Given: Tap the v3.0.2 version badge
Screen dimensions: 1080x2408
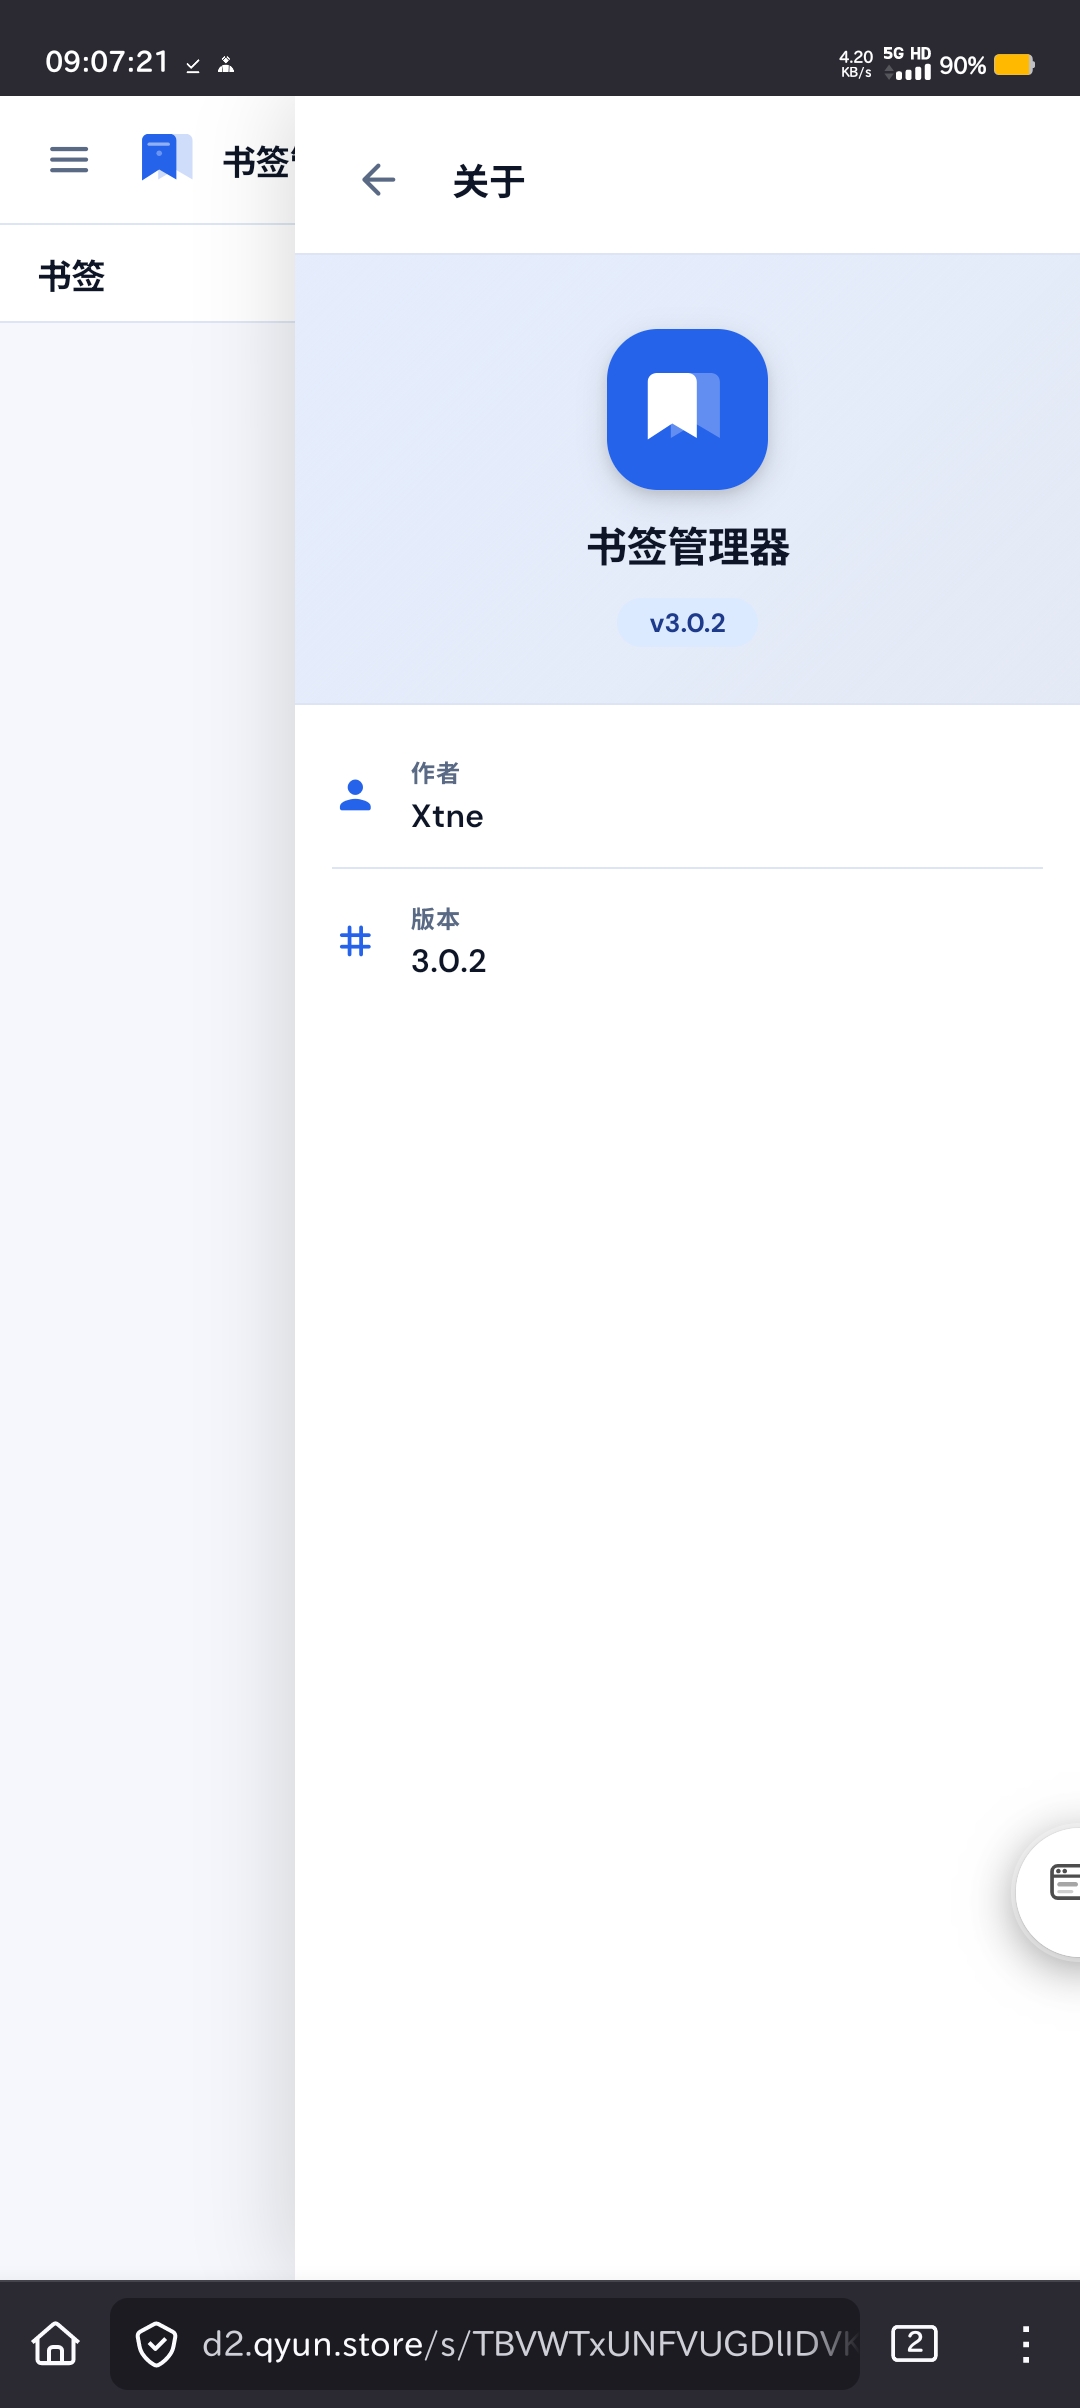Looking at the screenshot, I should click(687, 623).
